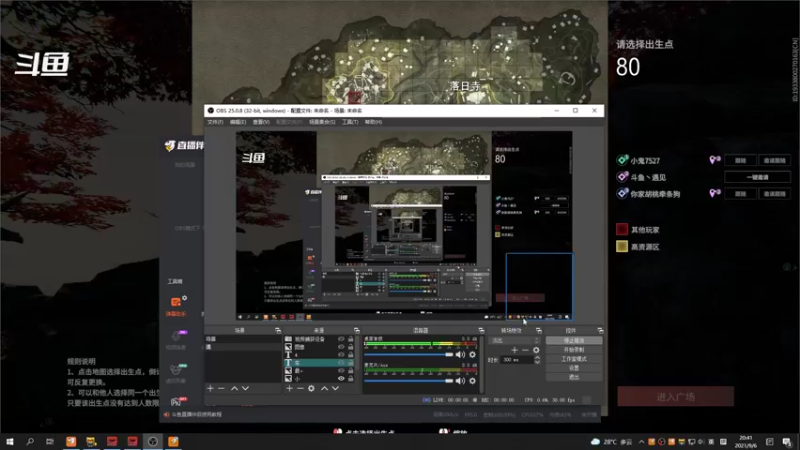Open OBS Edit menu 编辑(E)
The width and height of the screenshot is (800, 450).
click(238, 122)
